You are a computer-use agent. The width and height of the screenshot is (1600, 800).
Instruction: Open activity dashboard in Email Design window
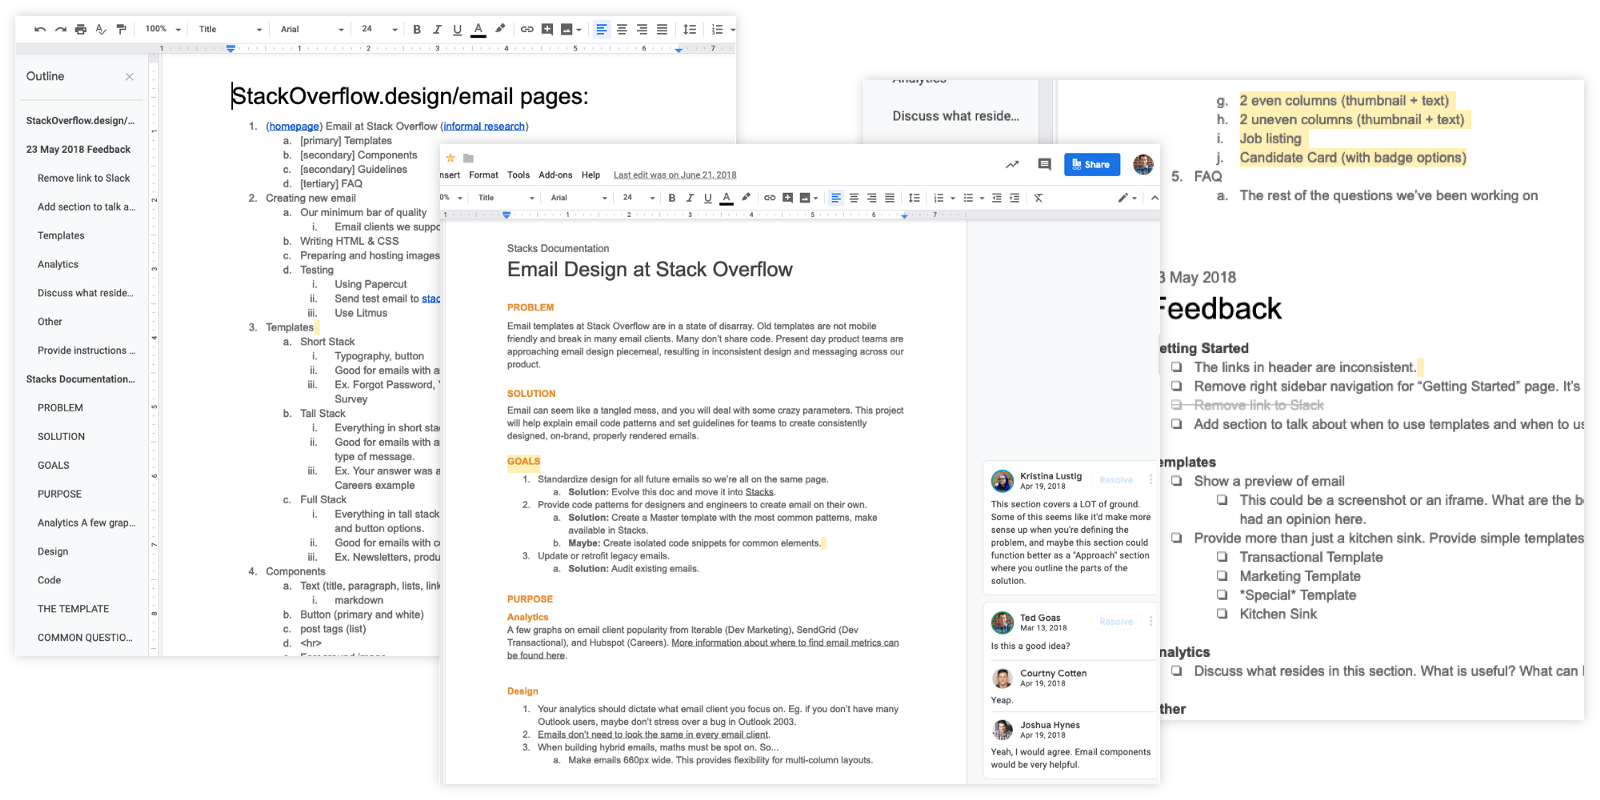[x=1012, y=164]
